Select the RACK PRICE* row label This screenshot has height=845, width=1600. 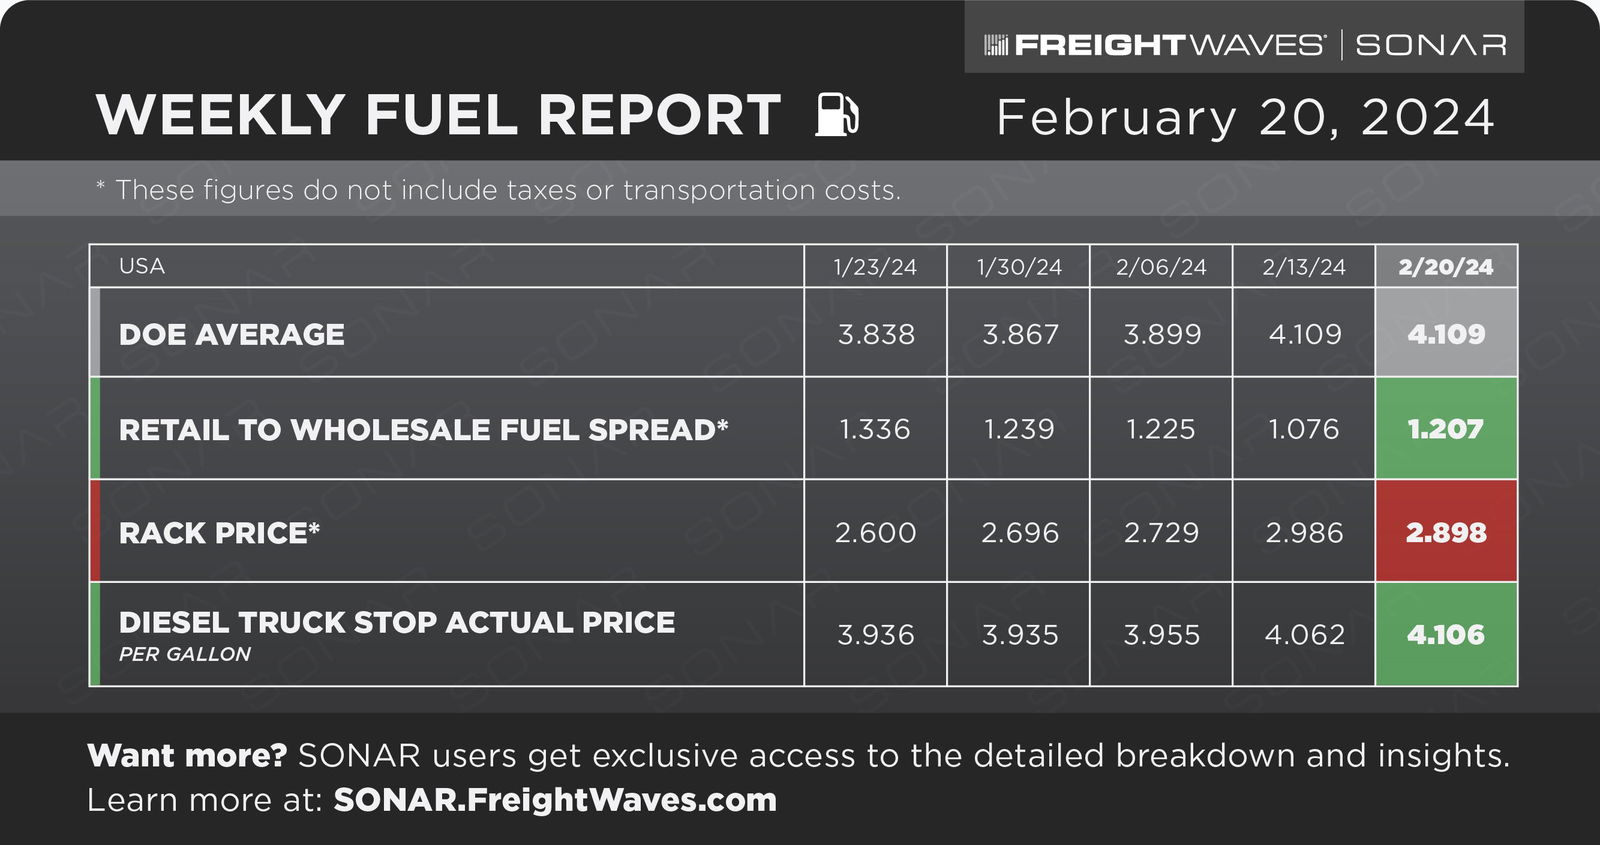(220, 532)
